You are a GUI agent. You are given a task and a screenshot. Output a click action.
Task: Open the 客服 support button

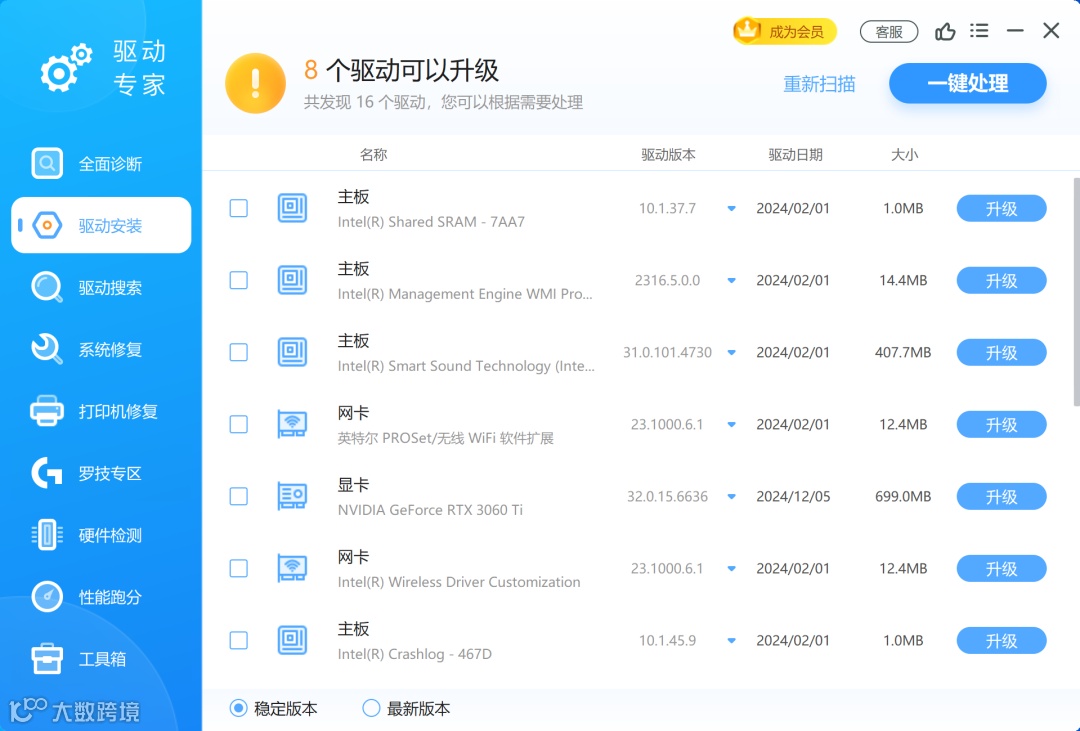pyautogui.click(x=889, y=32)
